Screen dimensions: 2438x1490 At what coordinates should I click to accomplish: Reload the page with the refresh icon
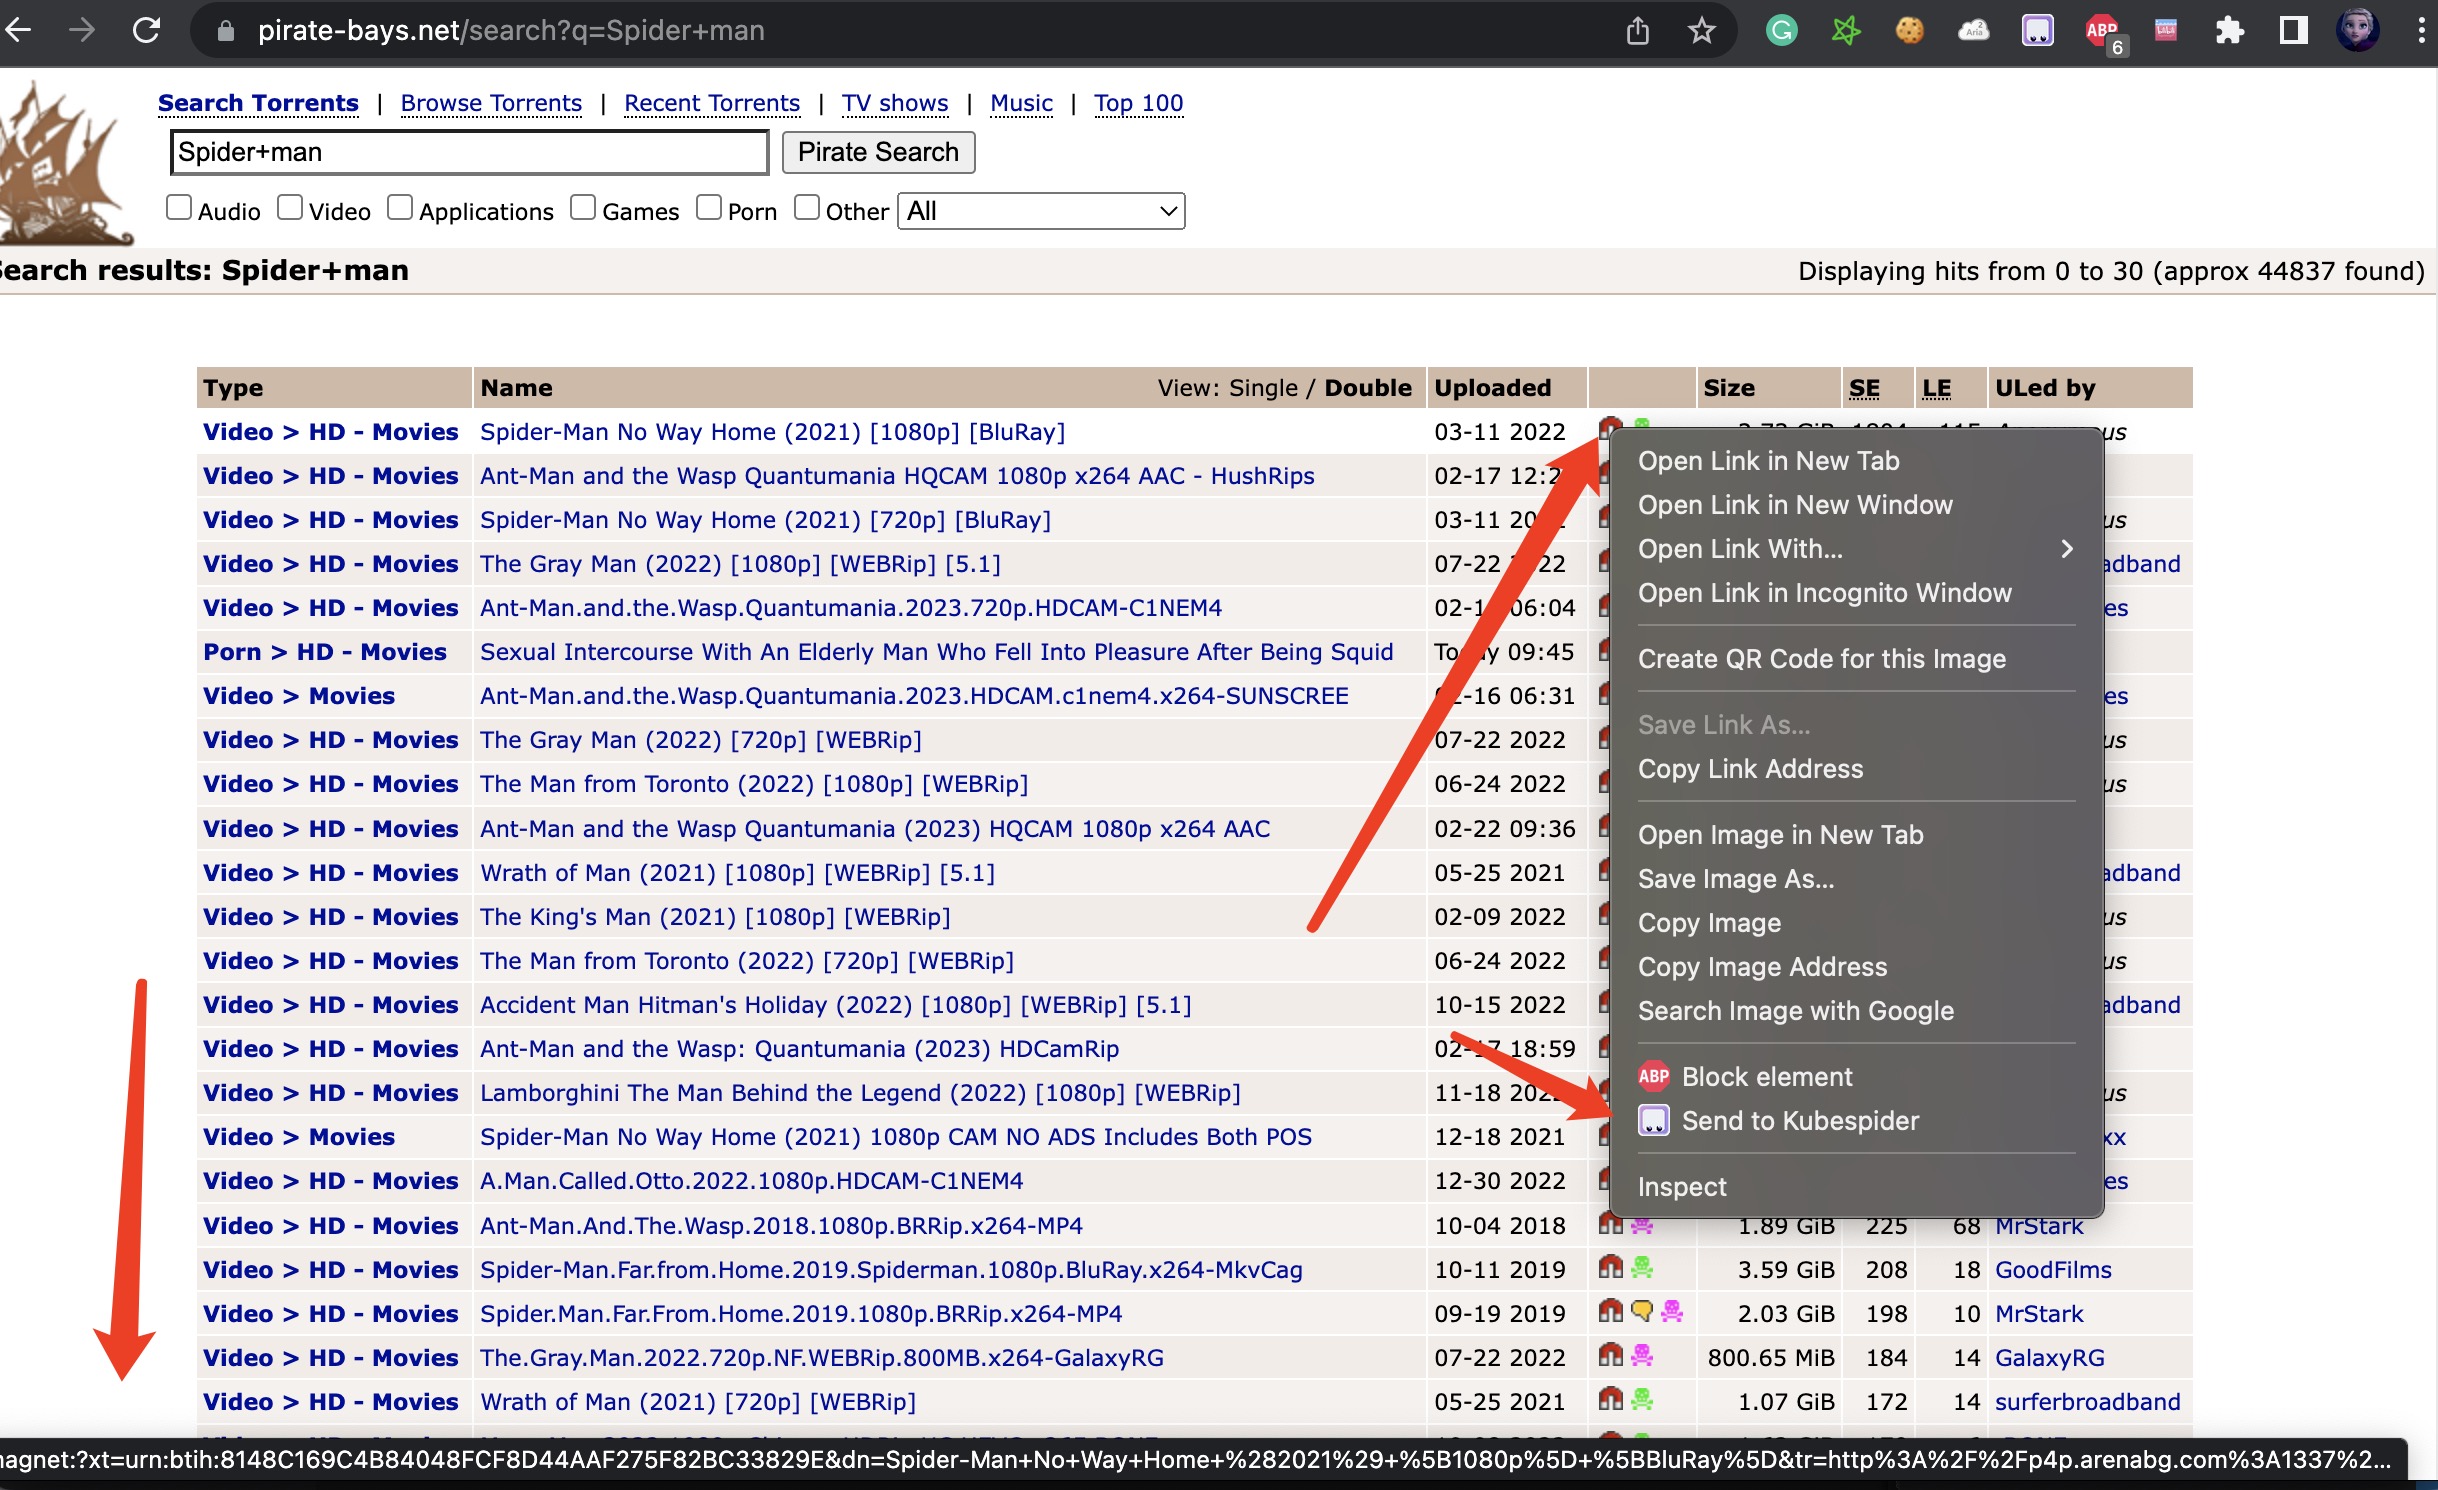[x=146, y=31]
